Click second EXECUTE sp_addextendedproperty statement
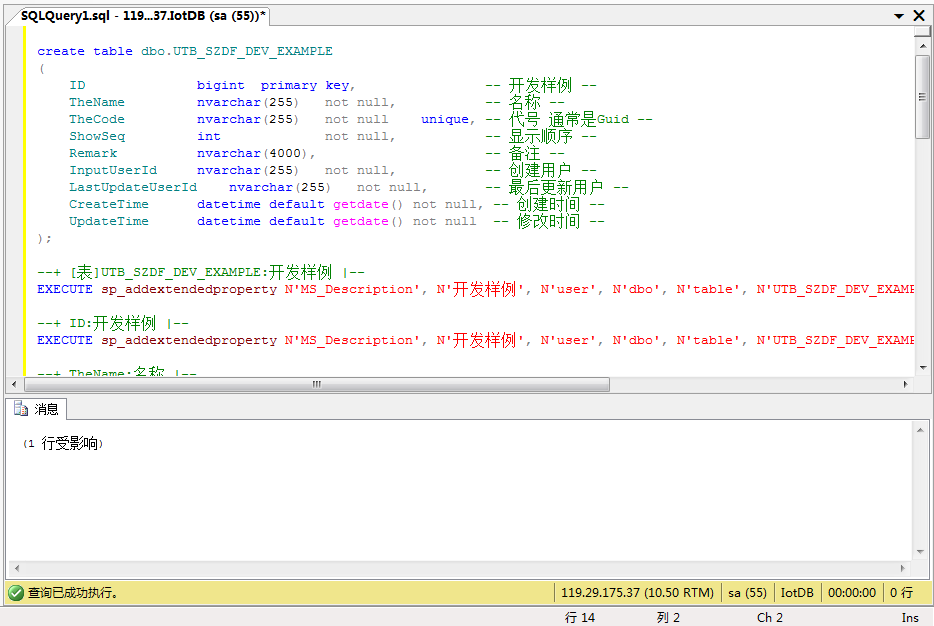This screenshot has width=934, height=626. [x=475, y=340]
